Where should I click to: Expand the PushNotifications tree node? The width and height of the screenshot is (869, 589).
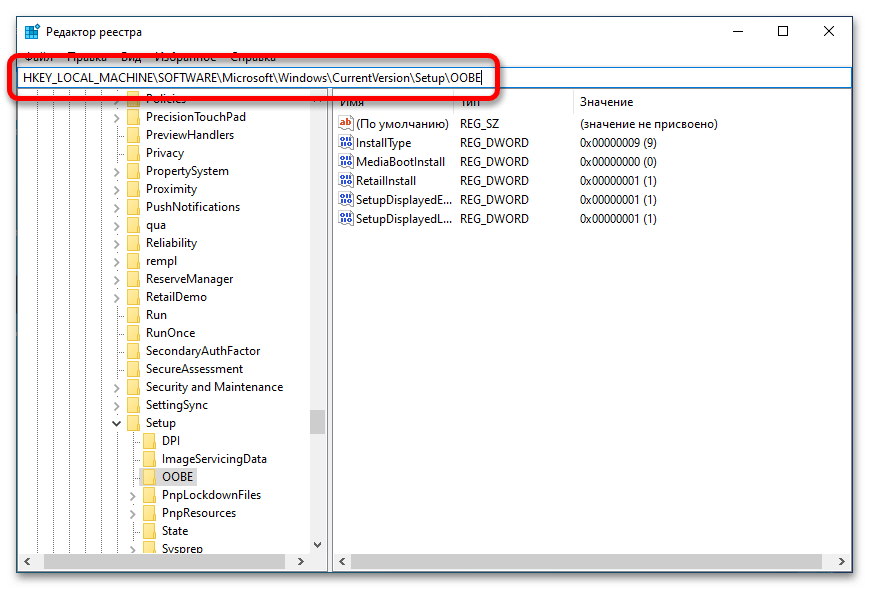116,208
